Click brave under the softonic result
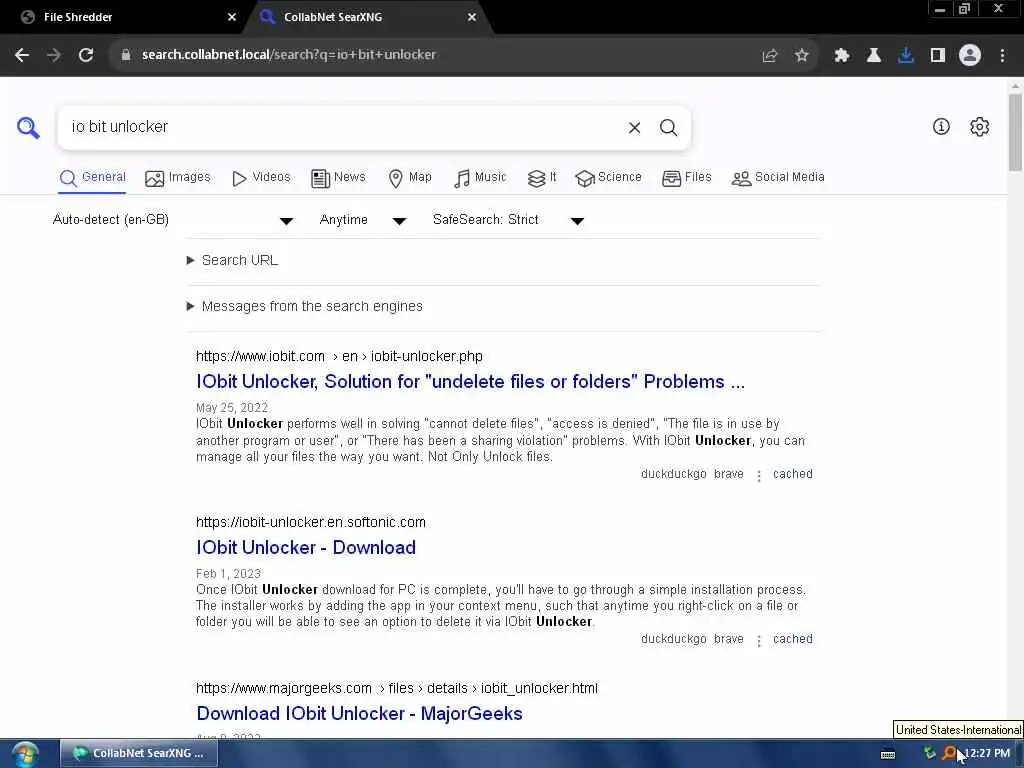Screen dimensions: 1024x768 coord(729,639)
